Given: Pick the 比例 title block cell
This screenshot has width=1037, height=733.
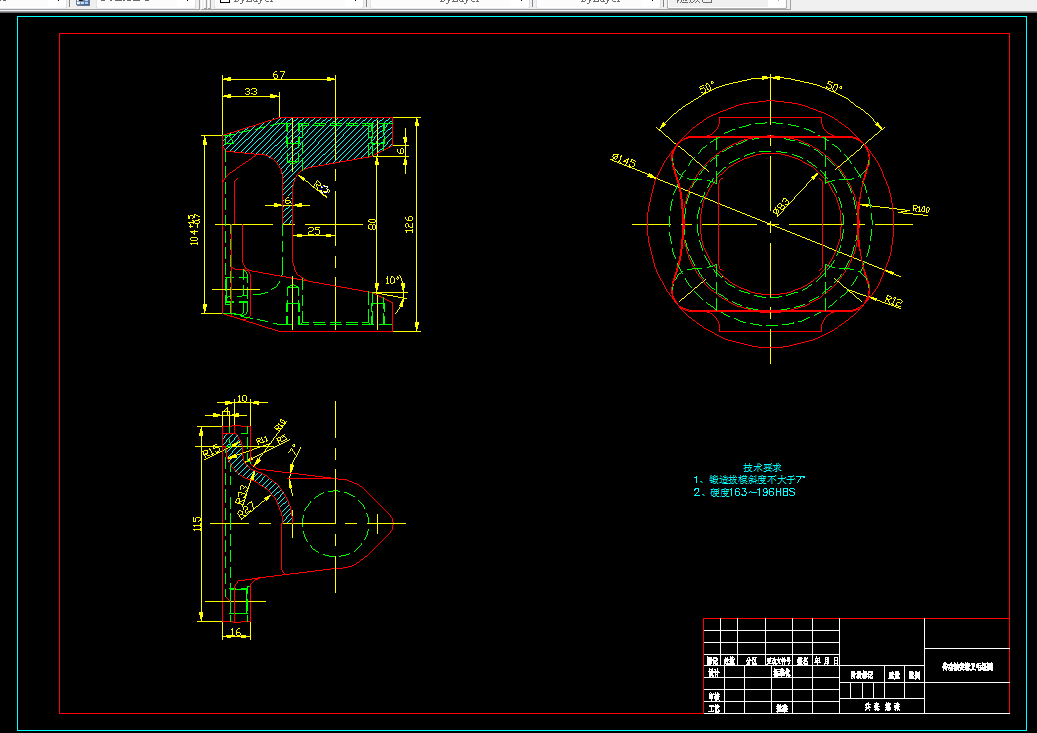Looking at the screenshot, I should [x=914, y=675].
